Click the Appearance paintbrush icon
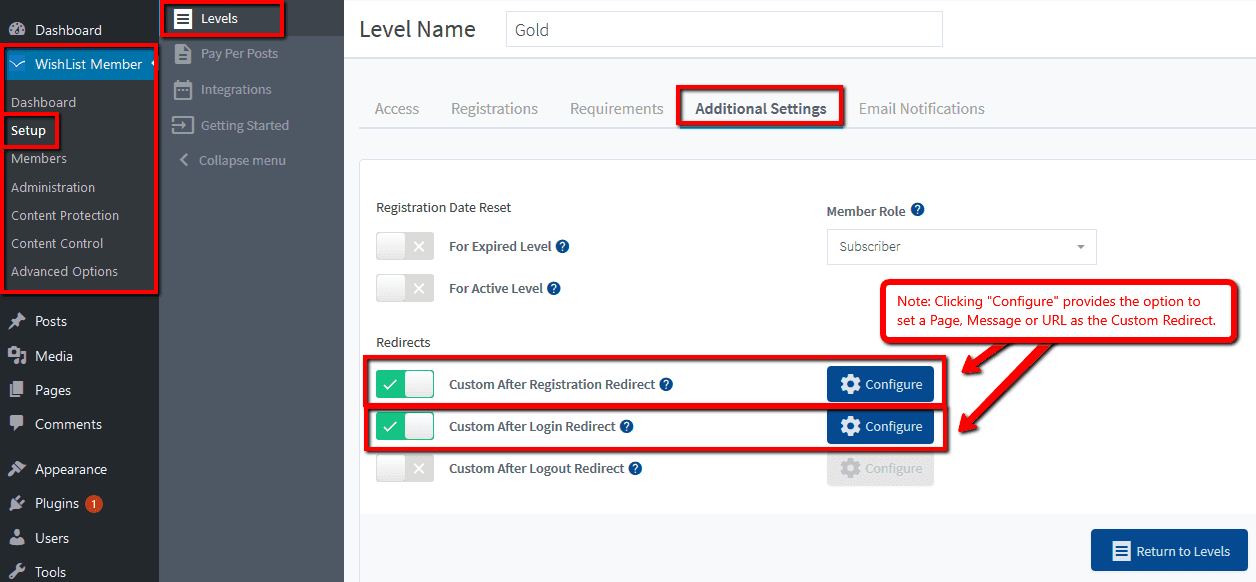Screen dimensions: 1256x582 [x=17, y=469]
